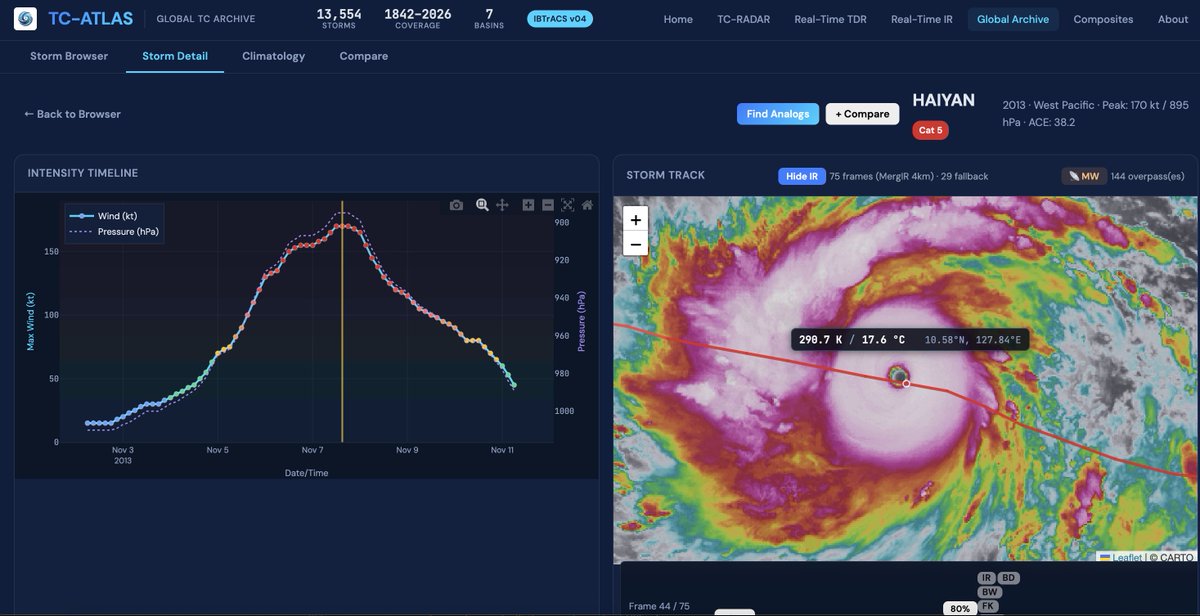Click the chart Zoom in plus icon

[528, 205]
